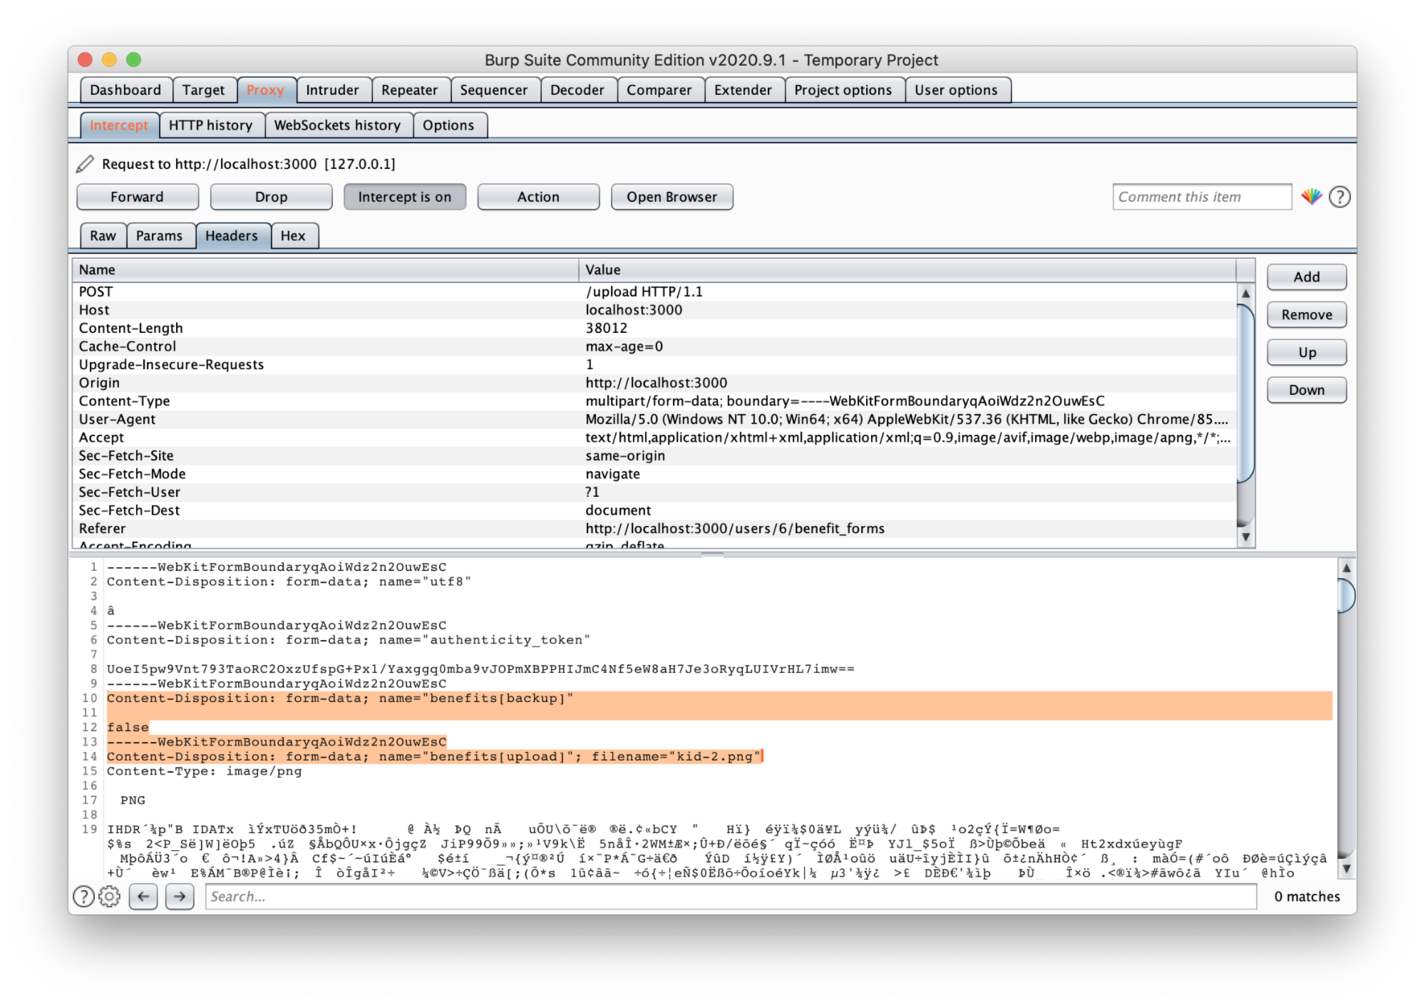The image size is (1425, 1005).
Task: Forward the intercepted request
Action: [137, 197]
